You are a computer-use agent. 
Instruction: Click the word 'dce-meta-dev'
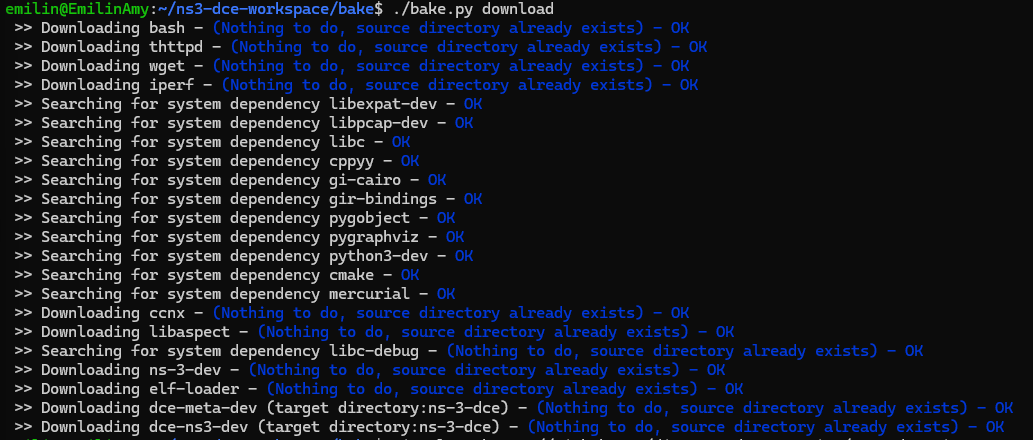click(202, 408)
